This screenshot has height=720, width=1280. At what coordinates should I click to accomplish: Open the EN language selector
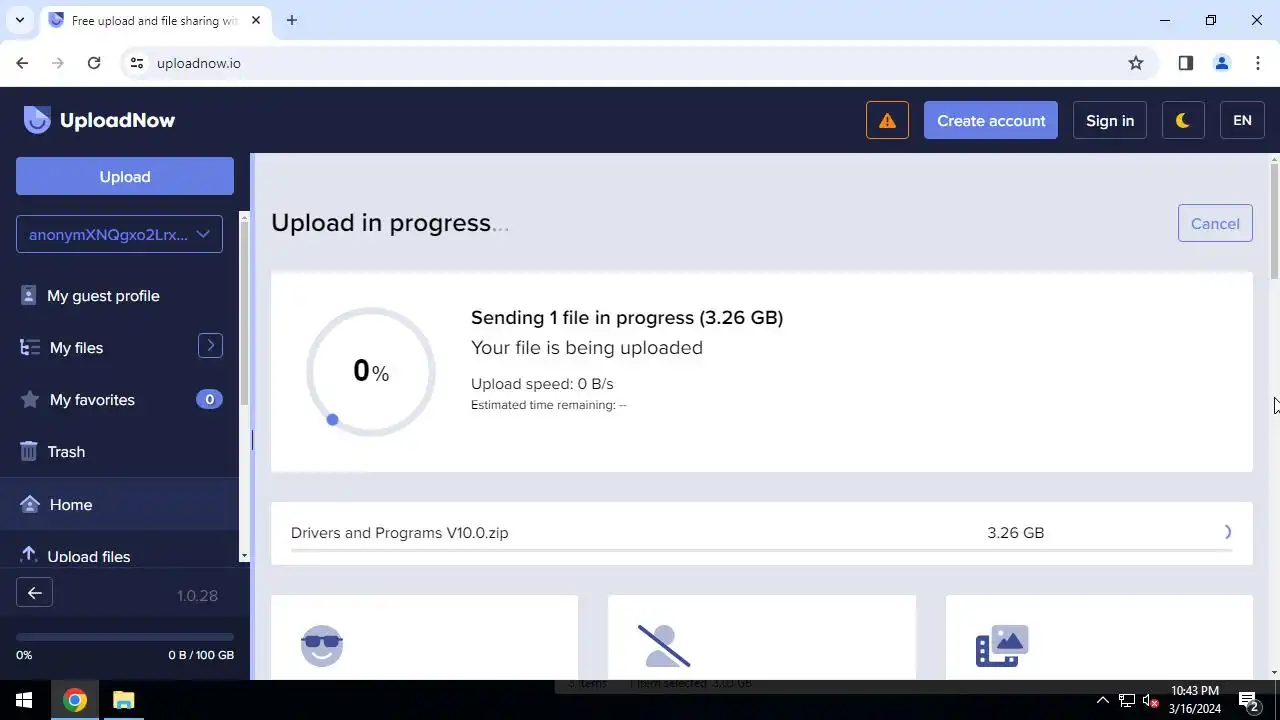click(x=1242, y=120)
